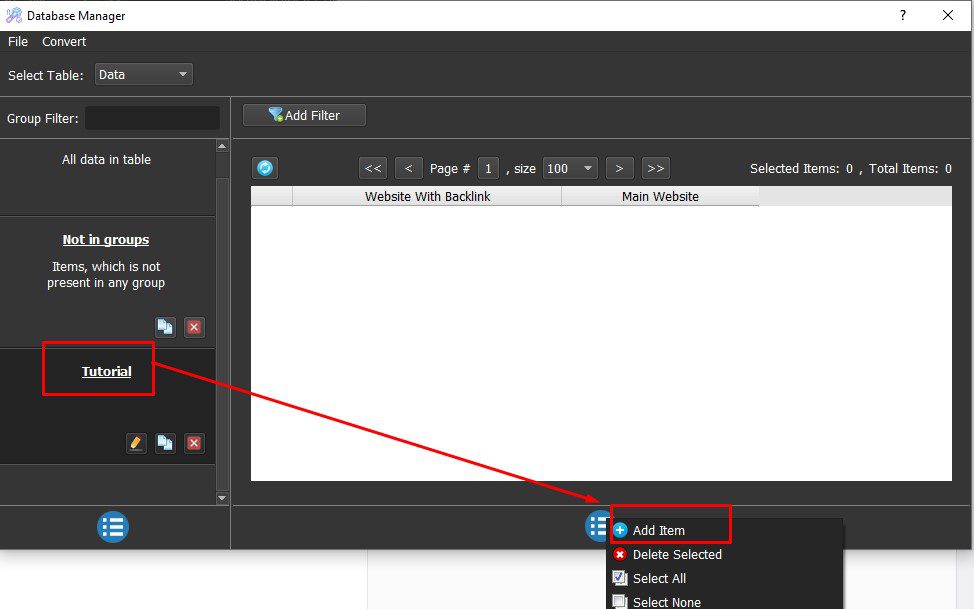The width and height of the screenshot is (974, 609).
Task: Click the Group Filter input field
Action: pos(152,118)
